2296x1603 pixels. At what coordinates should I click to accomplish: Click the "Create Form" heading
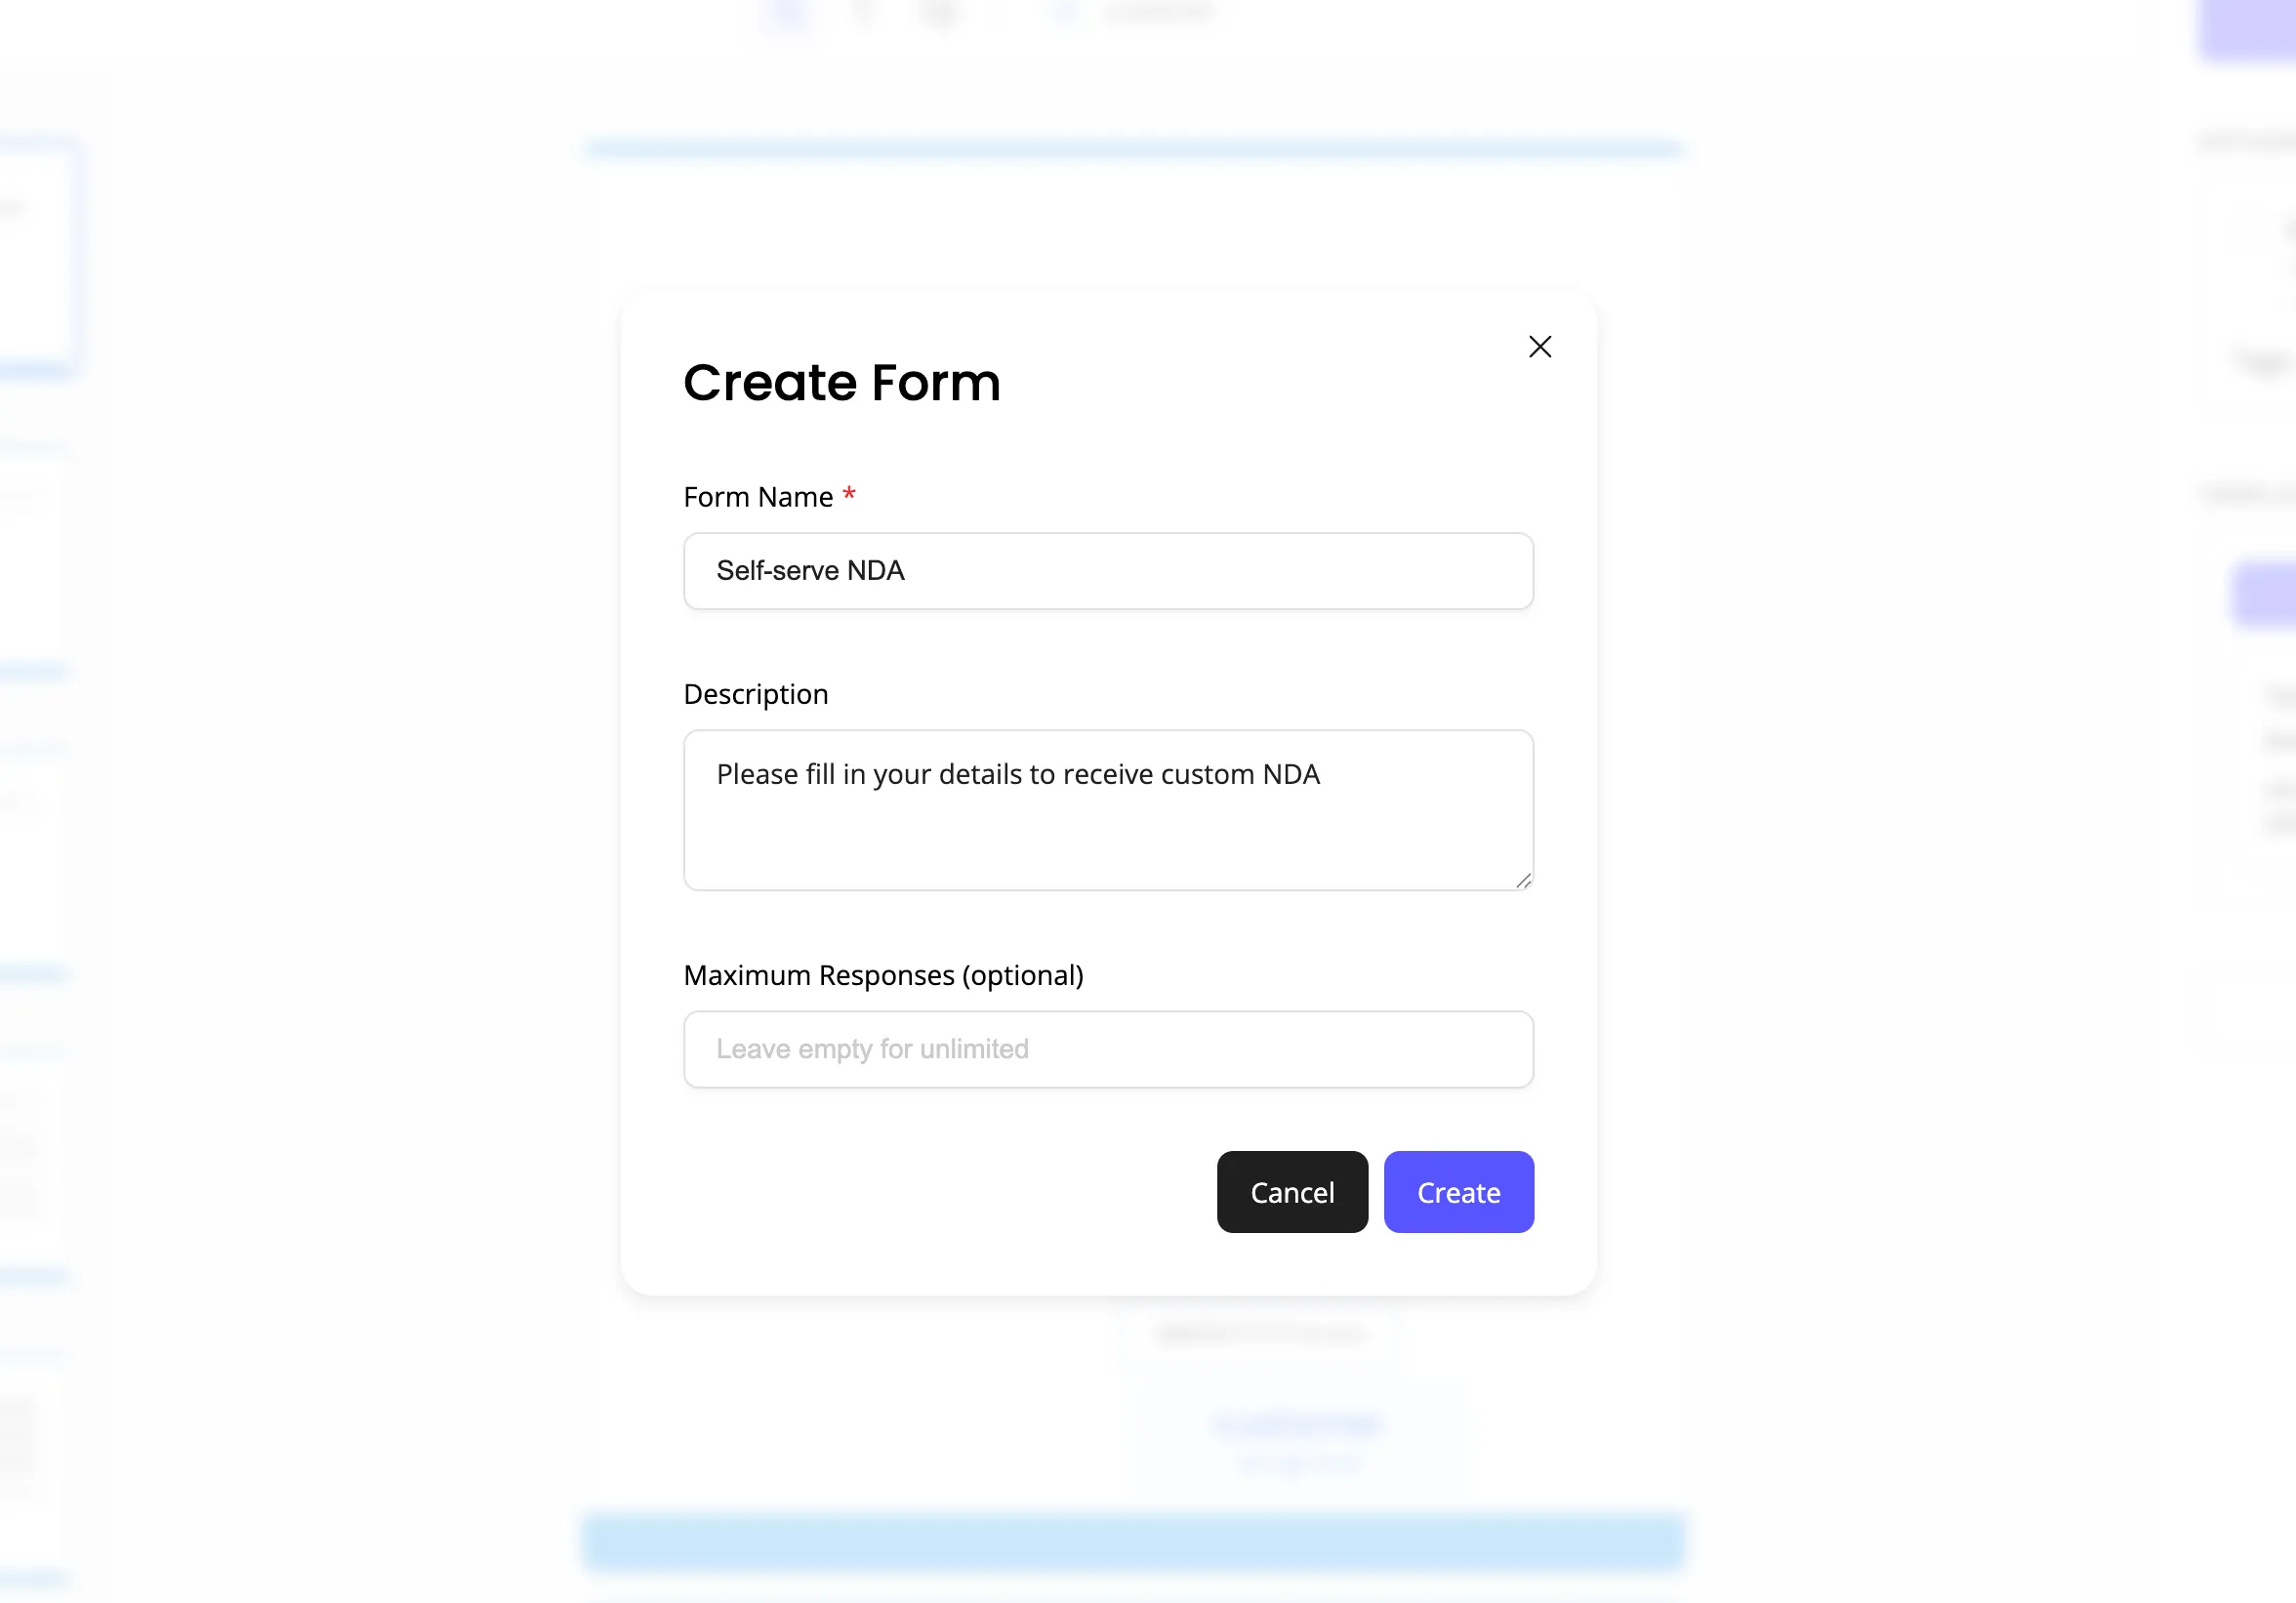842,383
